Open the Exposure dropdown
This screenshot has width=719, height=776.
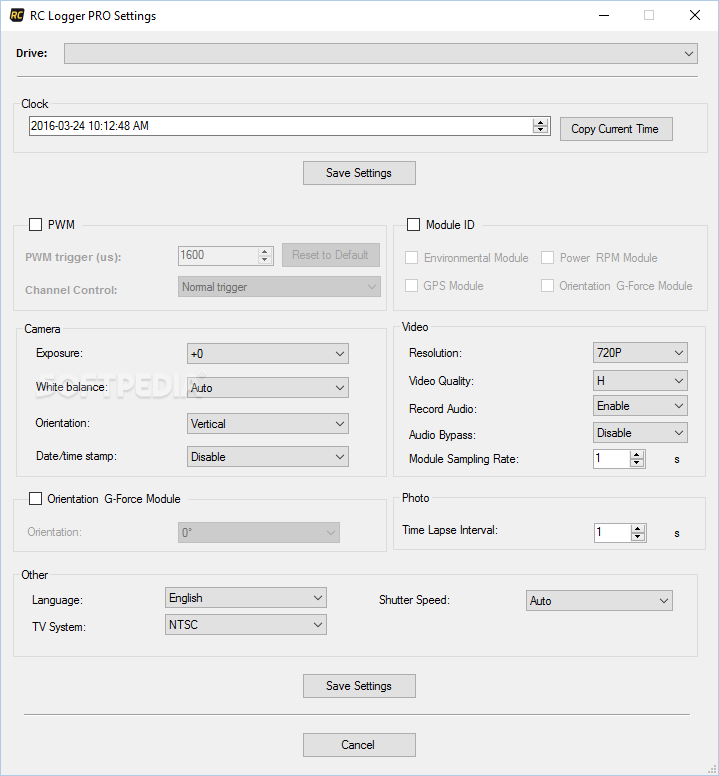pyautogui.click(x=268, y=353)
